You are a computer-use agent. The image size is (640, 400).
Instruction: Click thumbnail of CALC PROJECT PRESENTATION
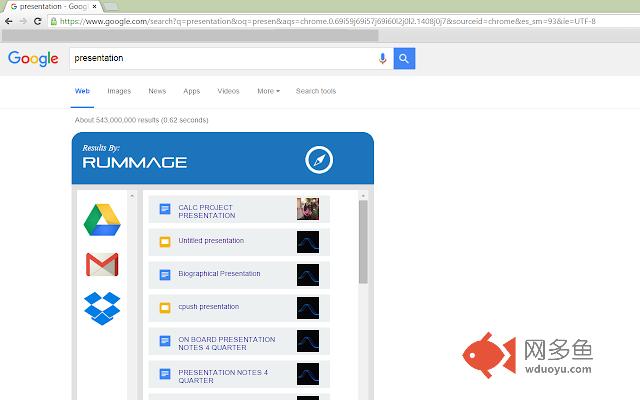308,209
